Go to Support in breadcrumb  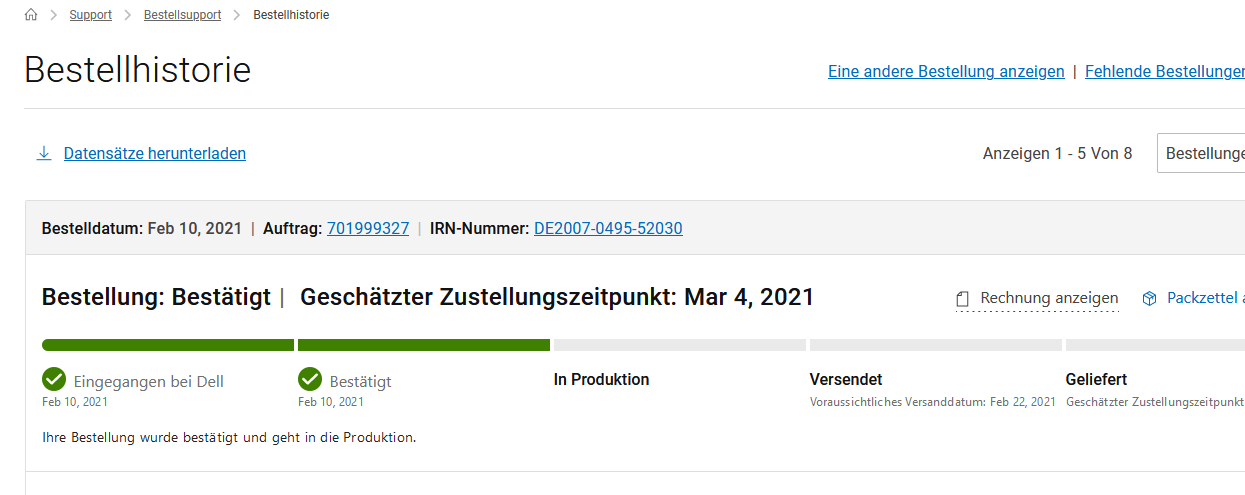coord(90,15)
